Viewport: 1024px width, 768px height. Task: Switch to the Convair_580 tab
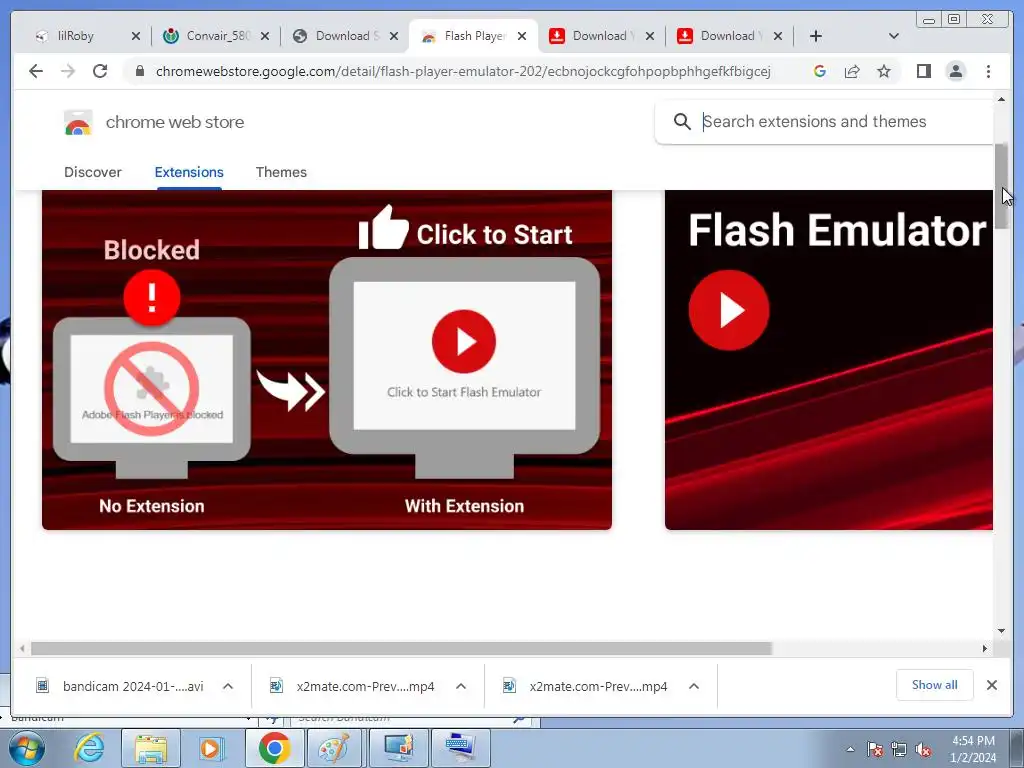[216, 36]
